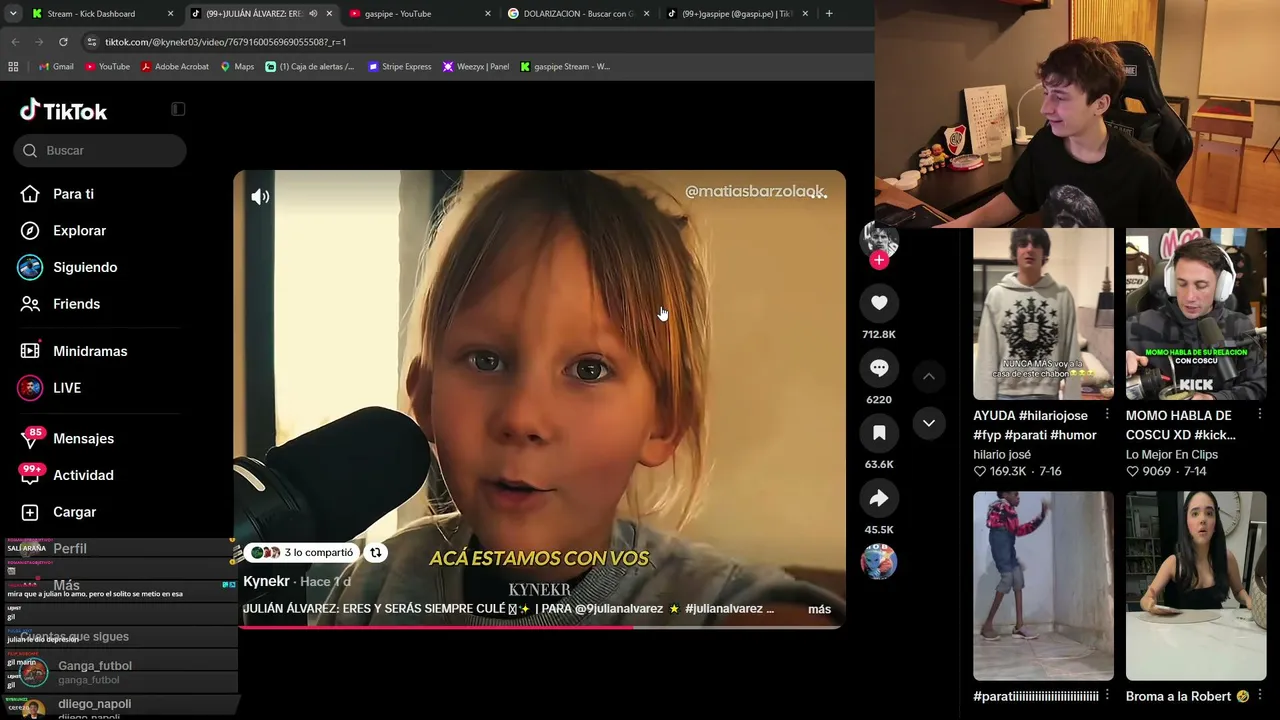This screenshot has width=1280, height=720.
Task: Go to previous video with up chevron
Action: click(x=929, y=376)
